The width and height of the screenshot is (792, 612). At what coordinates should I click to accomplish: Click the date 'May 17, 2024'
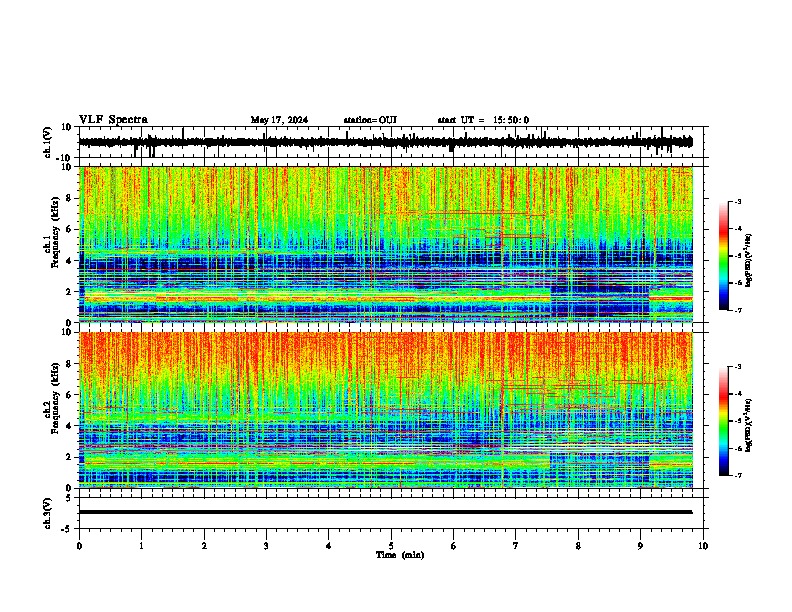point(279,120)
